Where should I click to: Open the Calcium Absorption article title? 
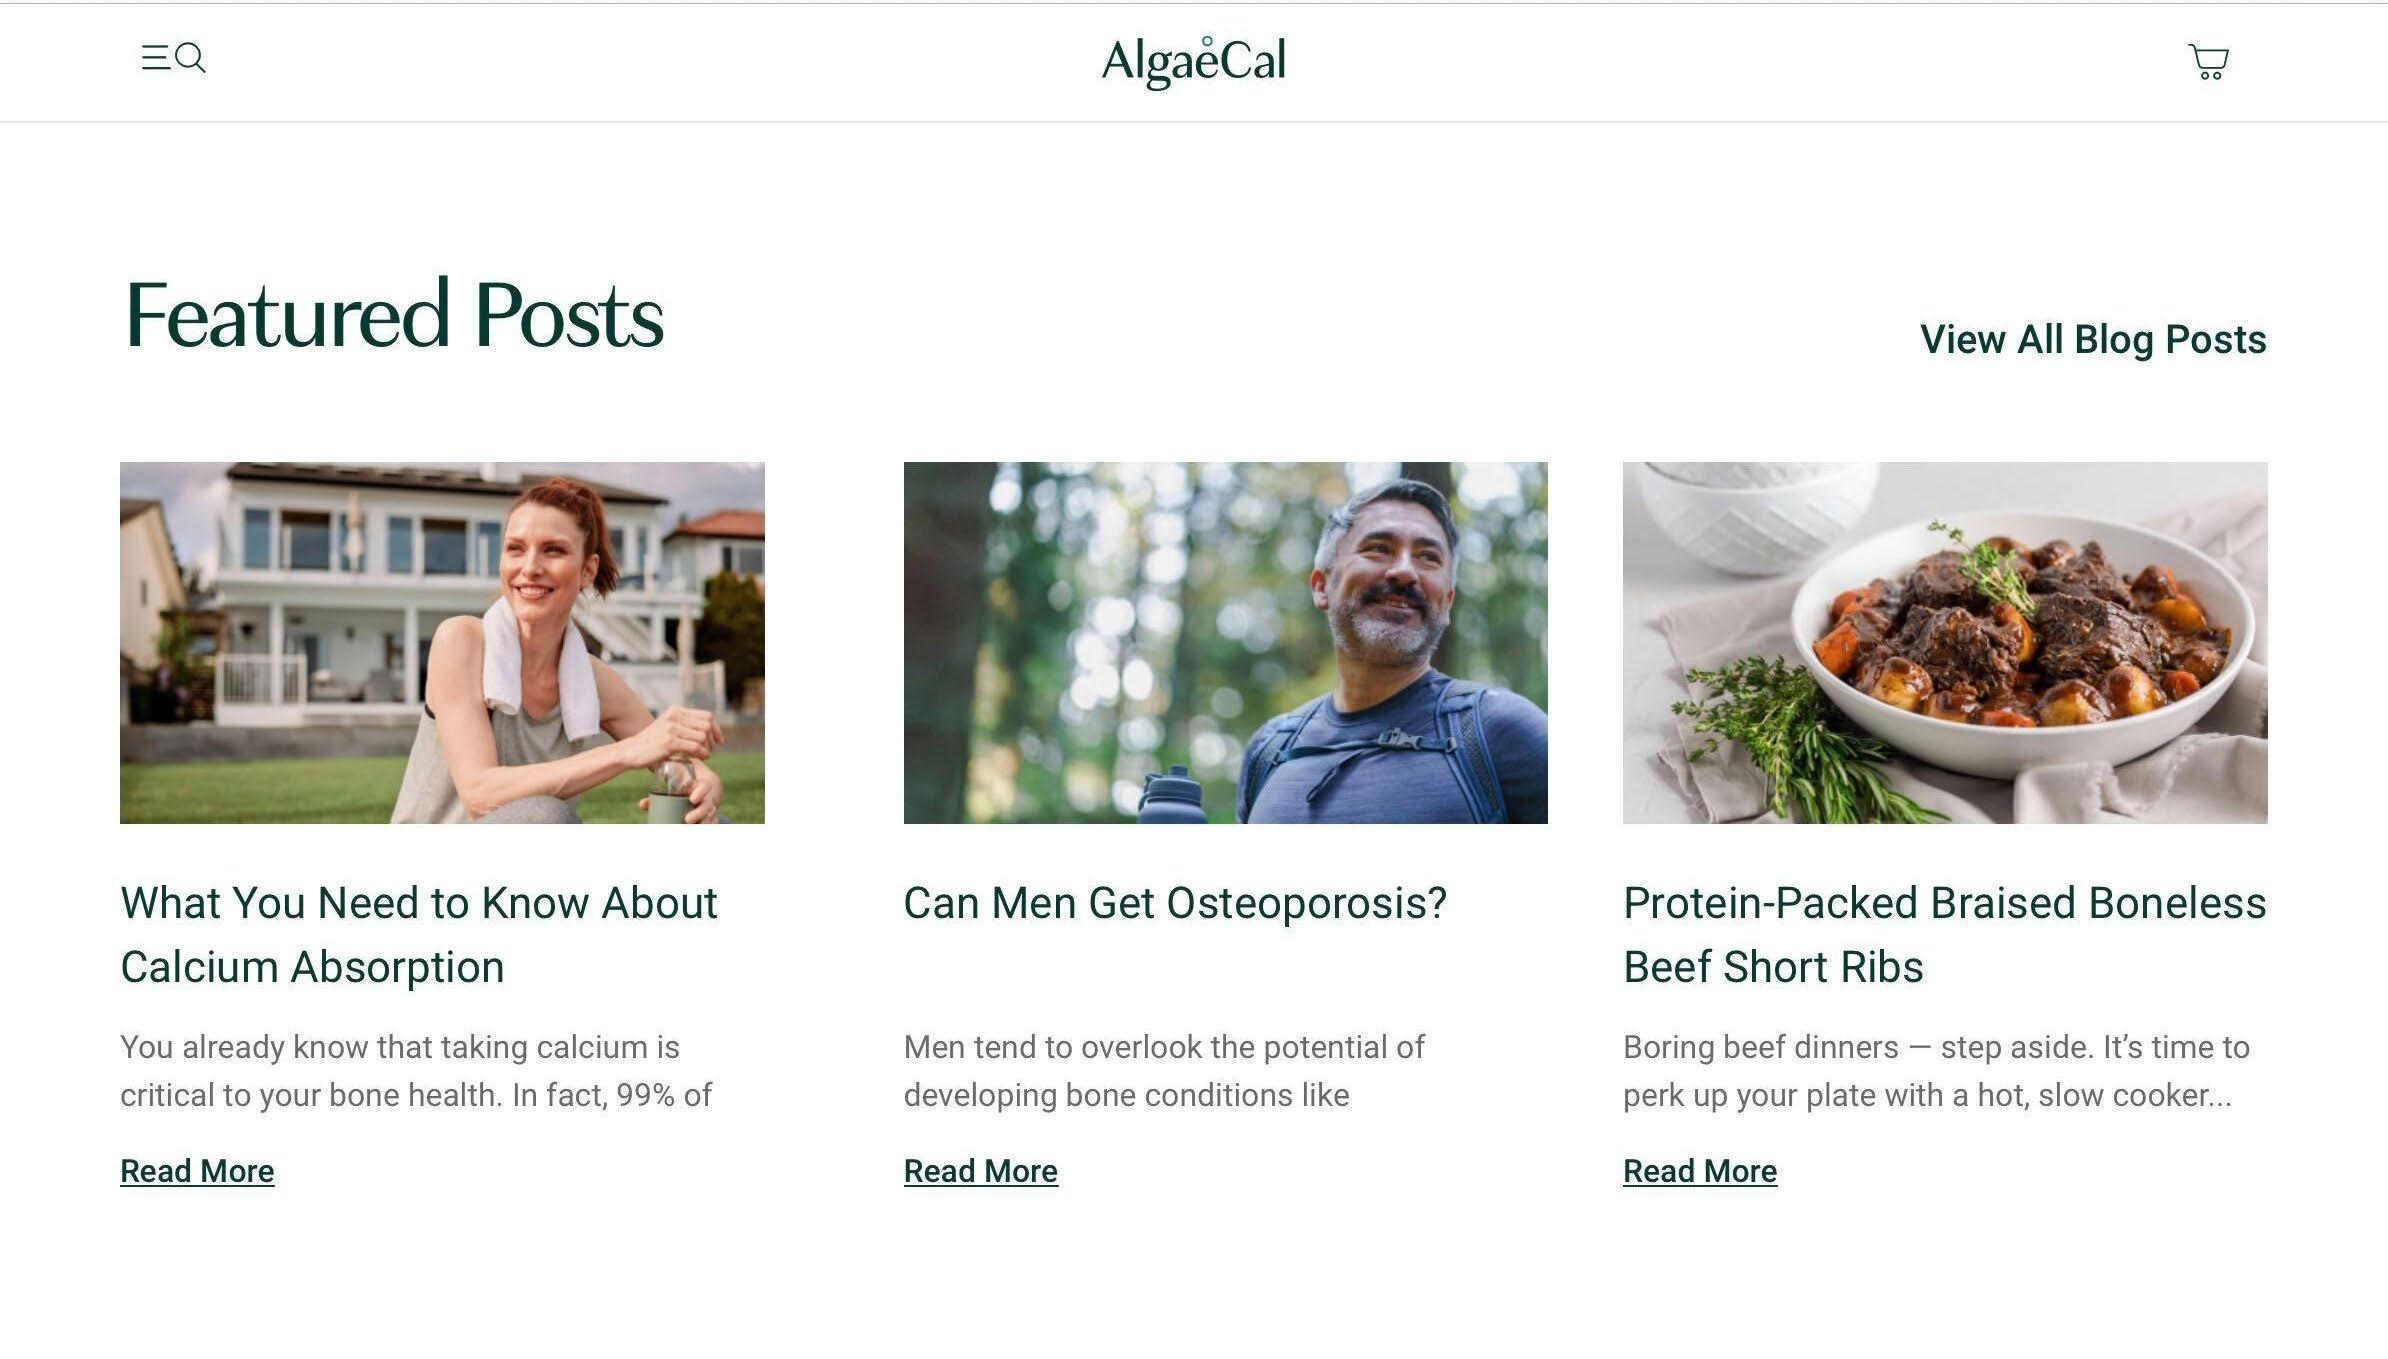pos(419,935)
